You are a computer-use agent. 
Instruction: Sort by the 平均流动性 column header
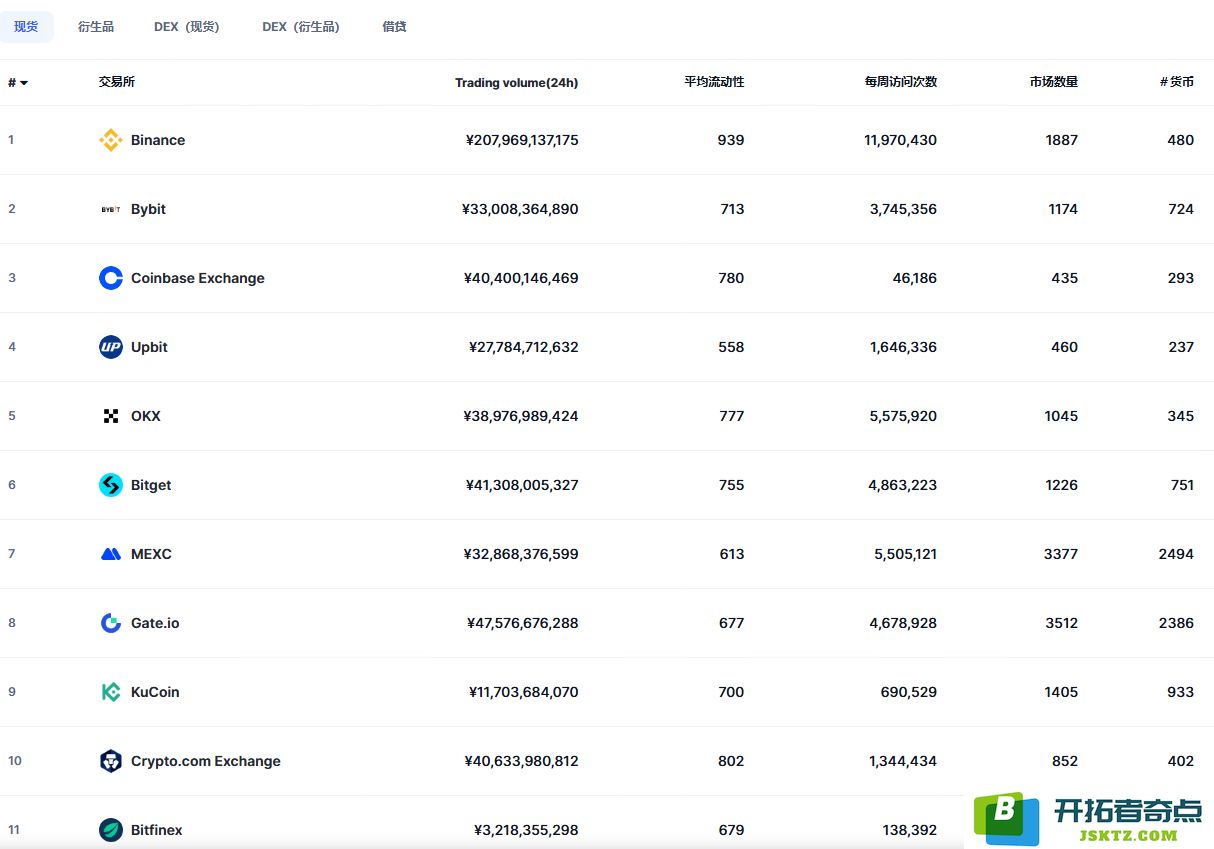(714, 82)
